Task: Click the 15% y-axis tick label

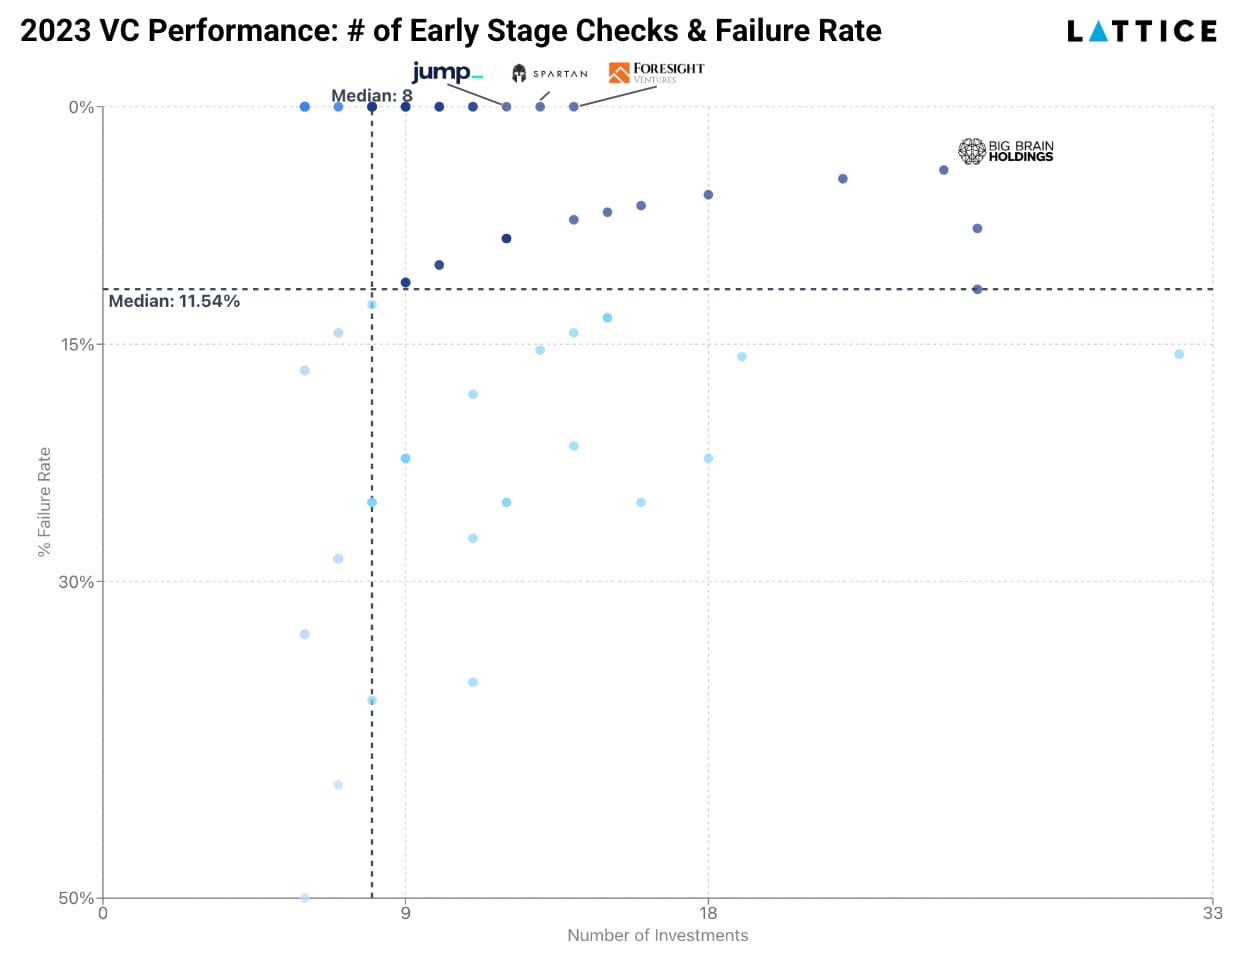Action: (77, 345)
